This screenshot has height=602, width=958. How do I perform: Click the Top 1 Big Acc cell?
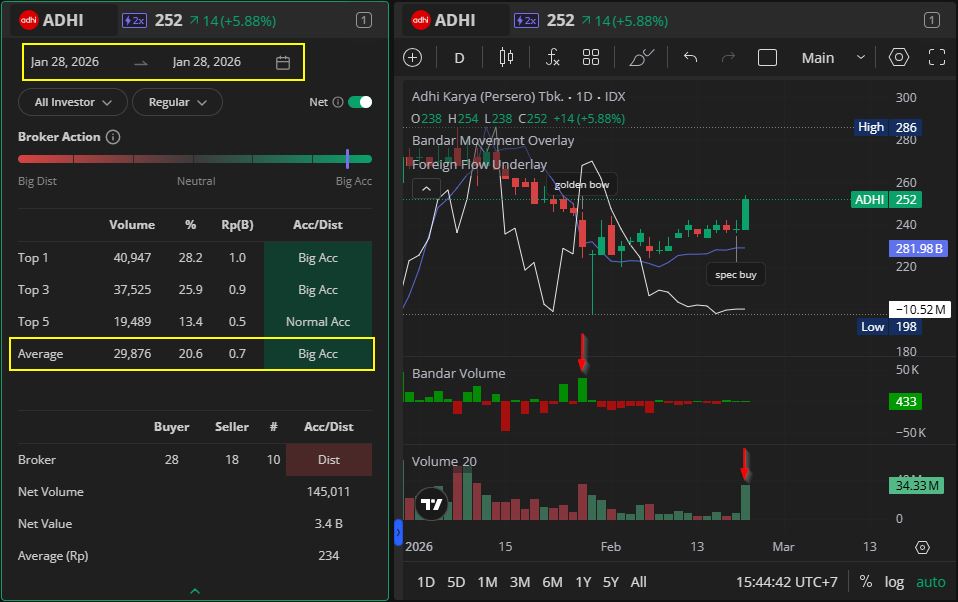click(318, 258)
